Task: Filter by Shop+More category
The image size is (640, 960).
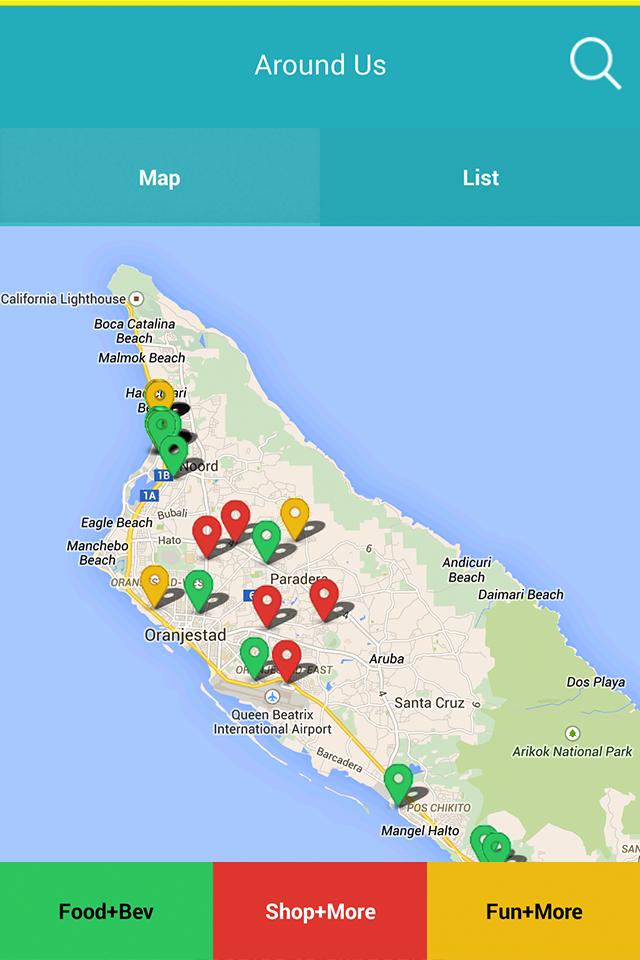Action: click(x=320, y=911)
